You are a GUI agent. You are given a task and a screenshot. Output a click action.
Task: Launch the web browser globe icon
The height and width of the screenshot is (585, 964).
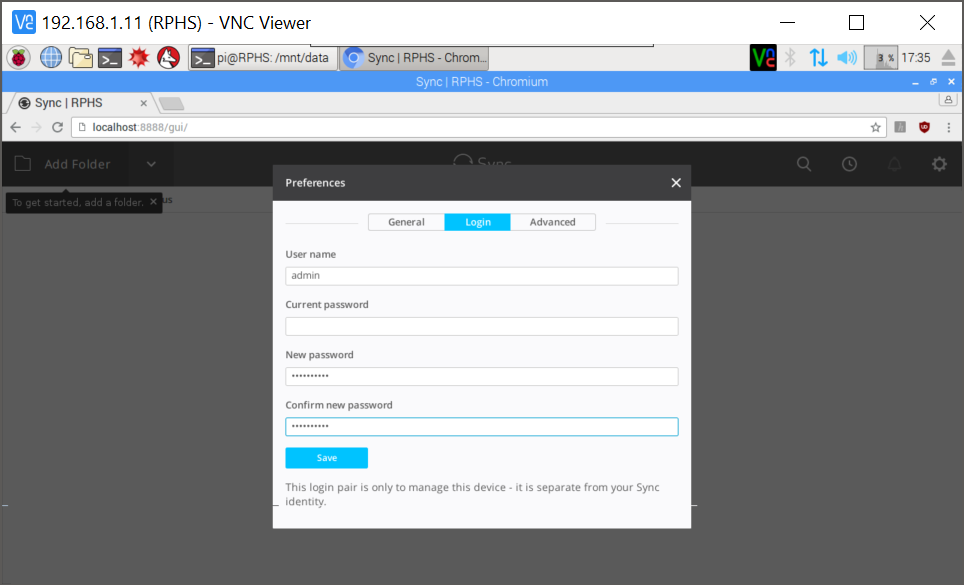(x=51, y=58)
